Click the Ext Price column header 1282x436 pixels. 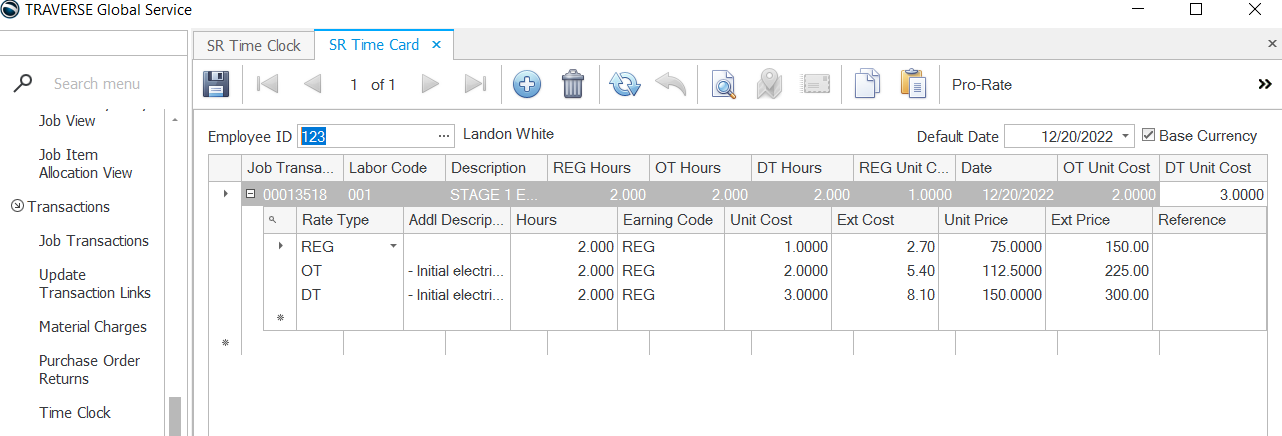[x=1099, y=220]
